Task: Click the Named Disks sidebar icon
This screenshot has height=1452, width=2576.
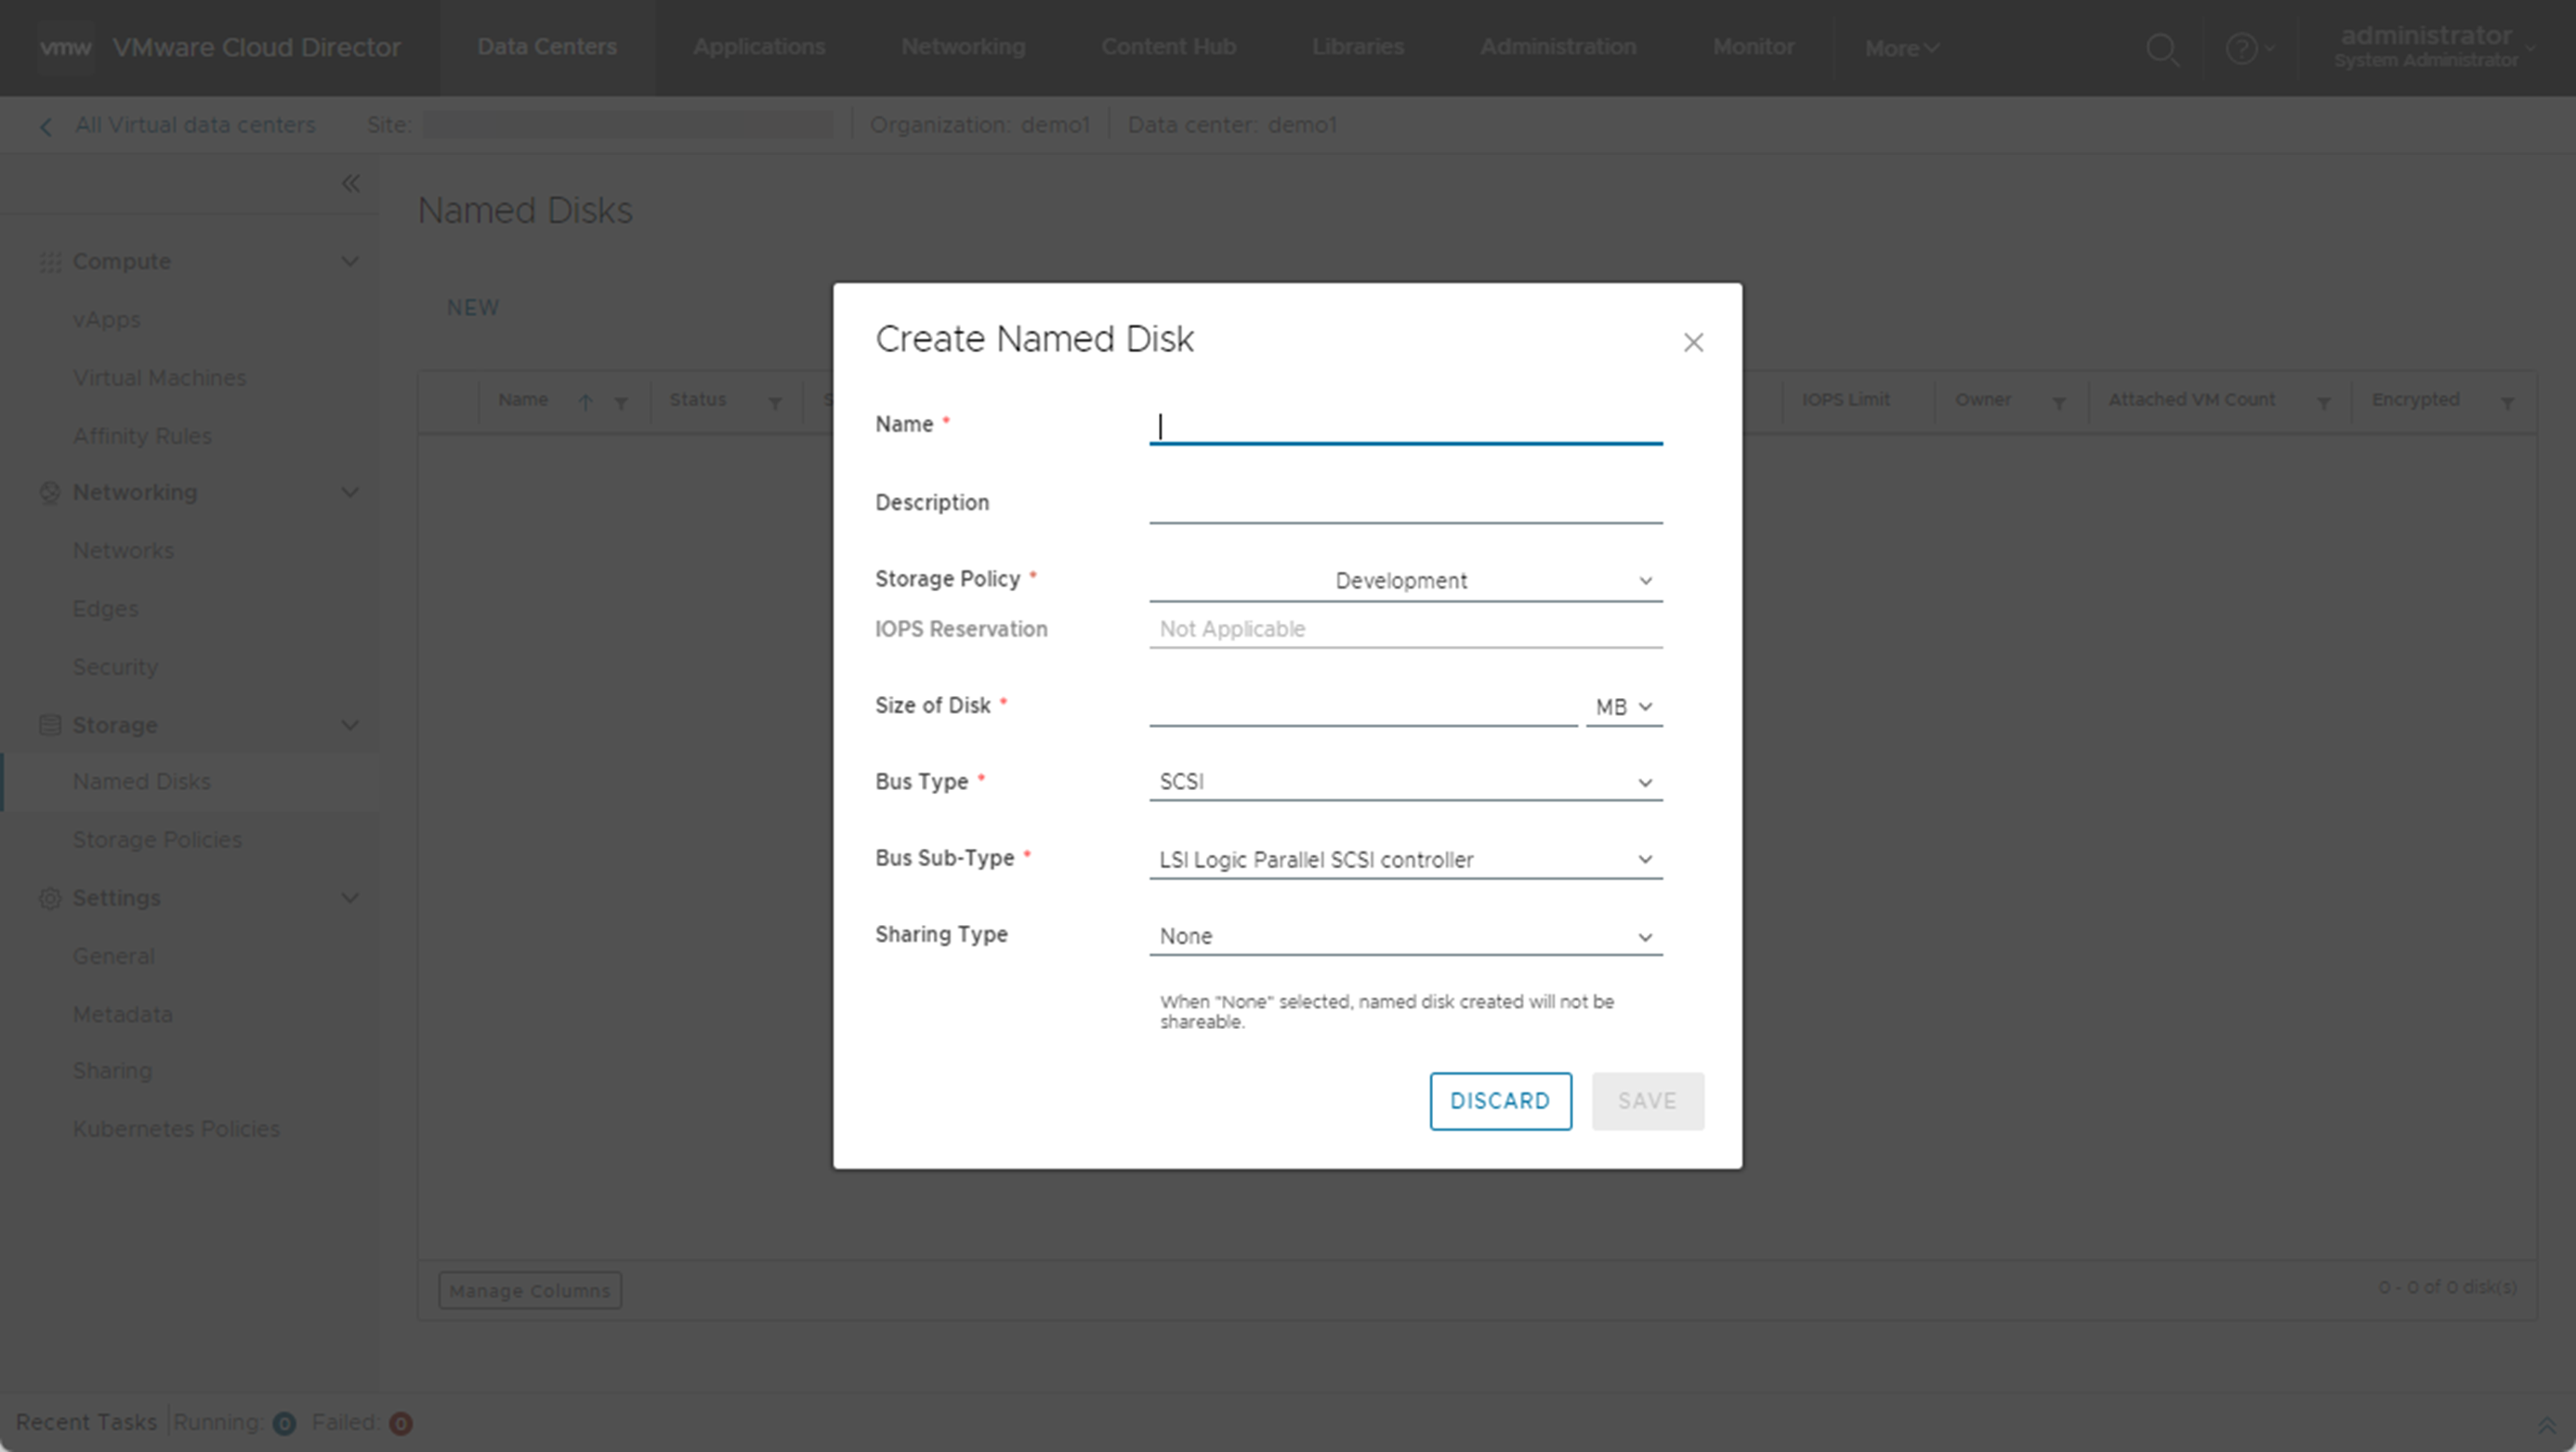Action: click(x=141, y=781)
